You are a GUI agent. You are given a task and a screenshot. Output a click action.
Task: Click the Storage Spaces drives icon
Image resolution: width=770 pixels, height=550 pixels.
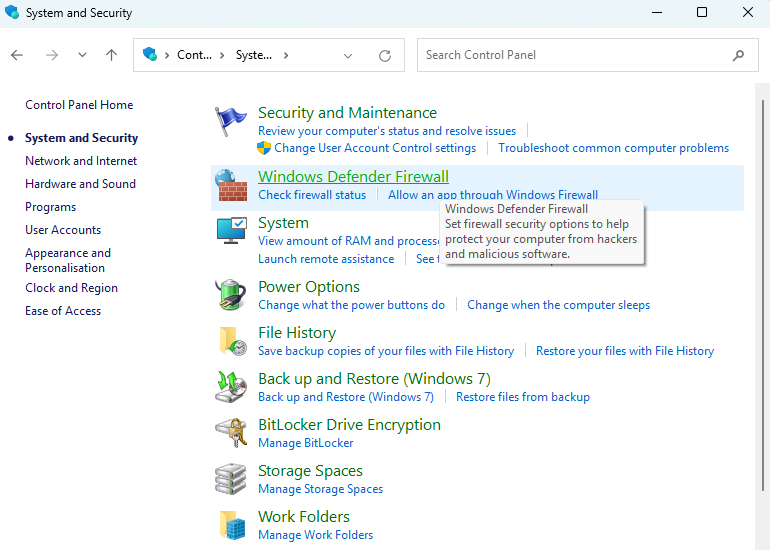(231, 479)
